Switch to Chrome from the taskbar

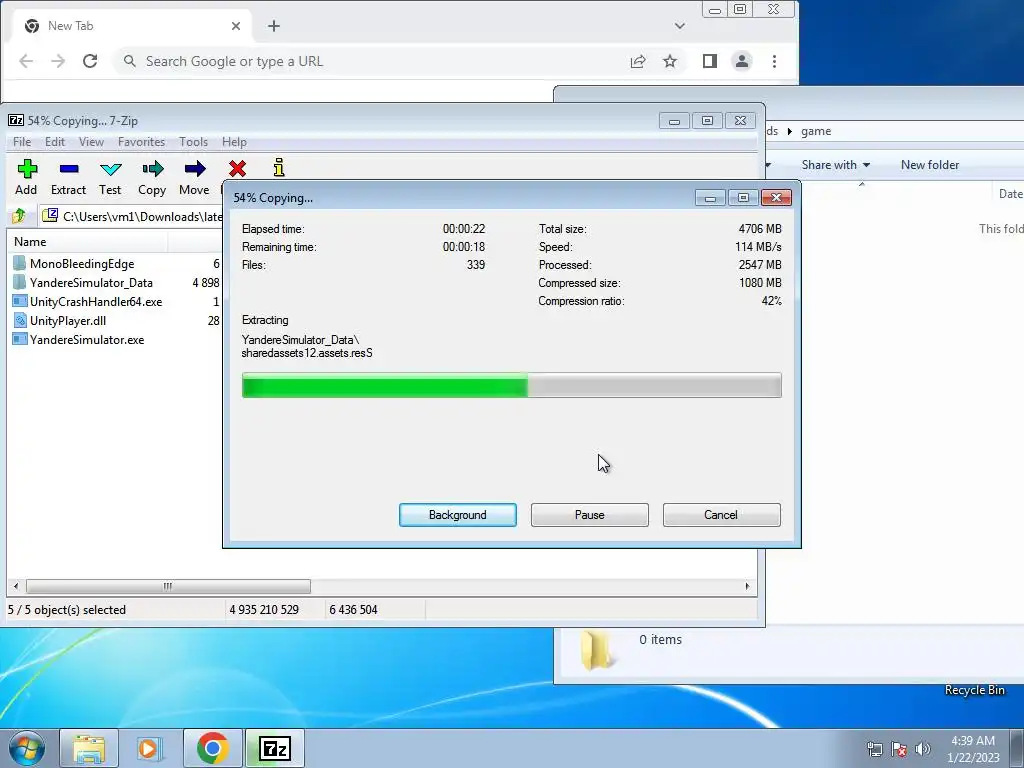[x=212, y=748]
